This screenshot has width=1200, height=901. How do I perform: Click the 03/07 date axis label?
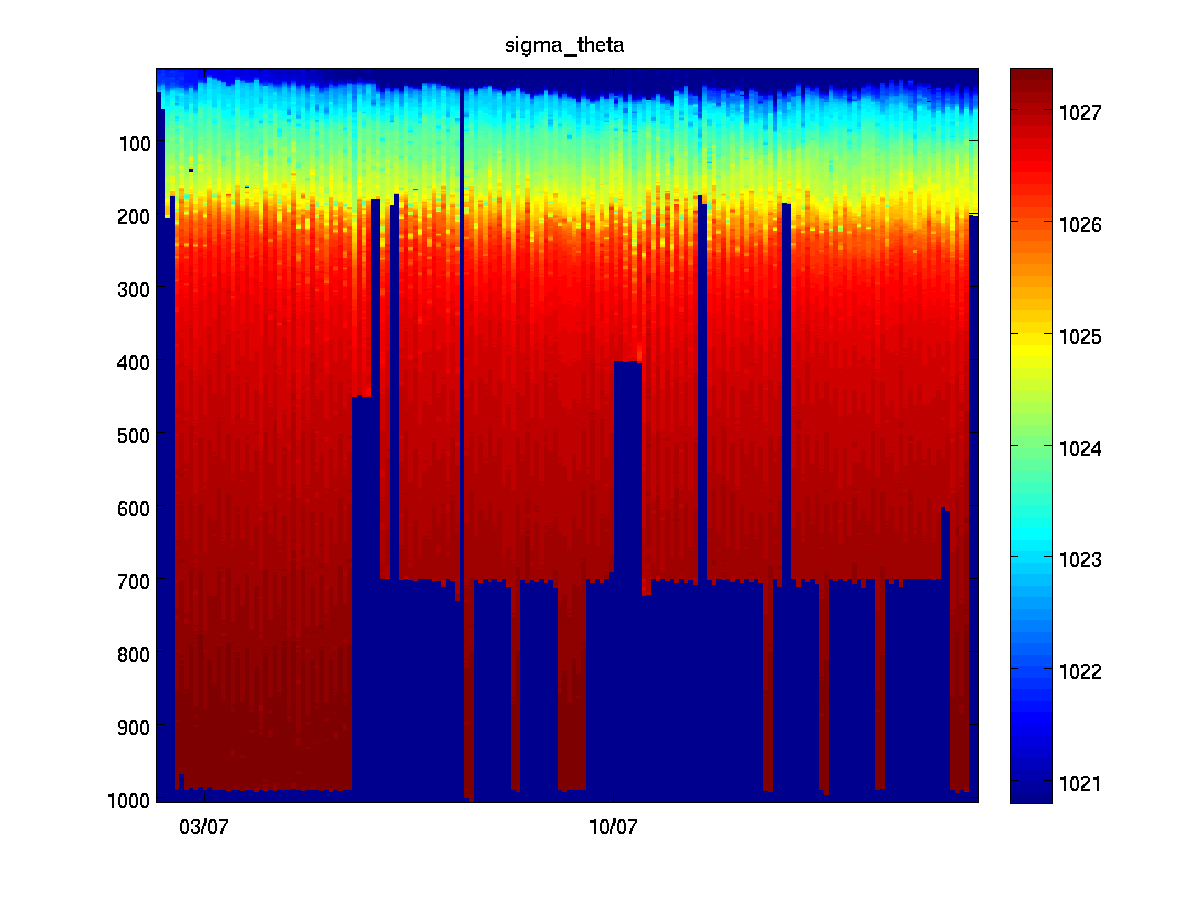coord(205,827)
